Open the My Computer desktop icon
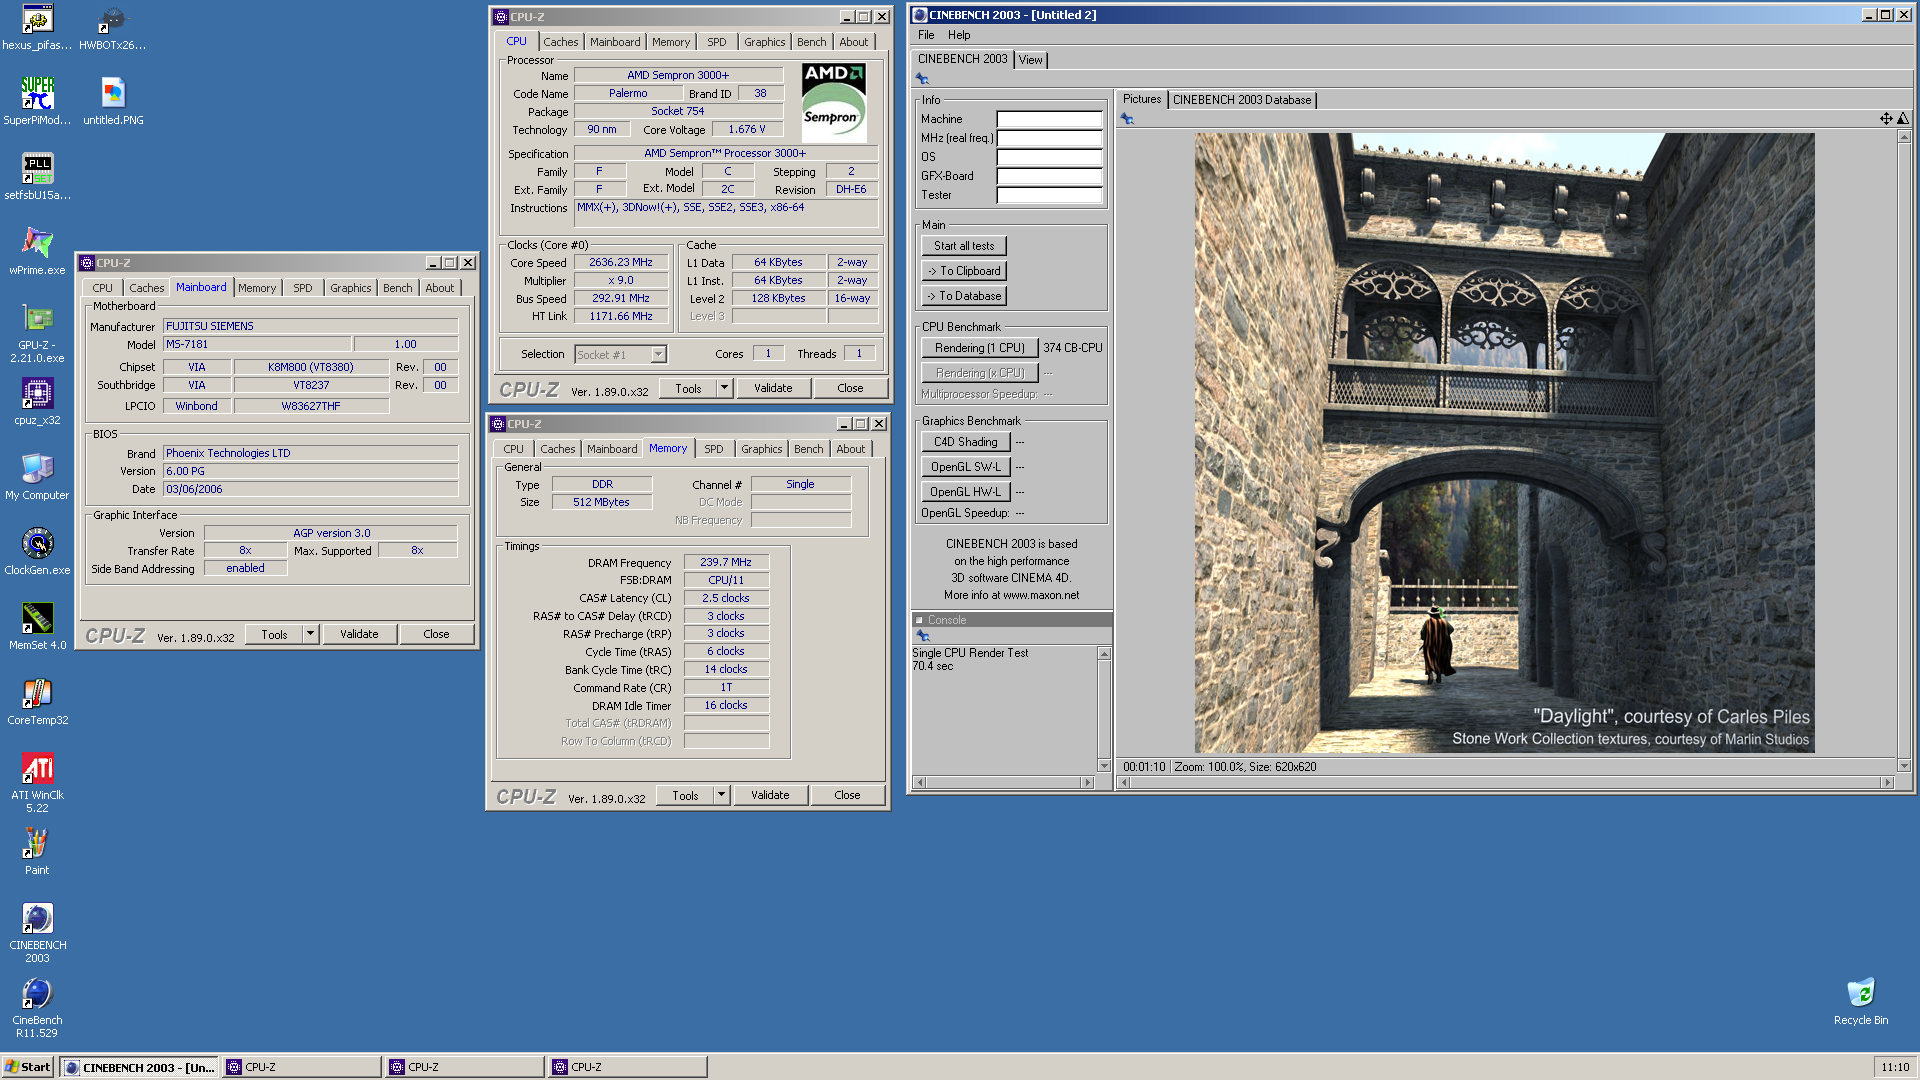Image resolution: width=1920 pixels, height=1080 pixels. point(37,477)
